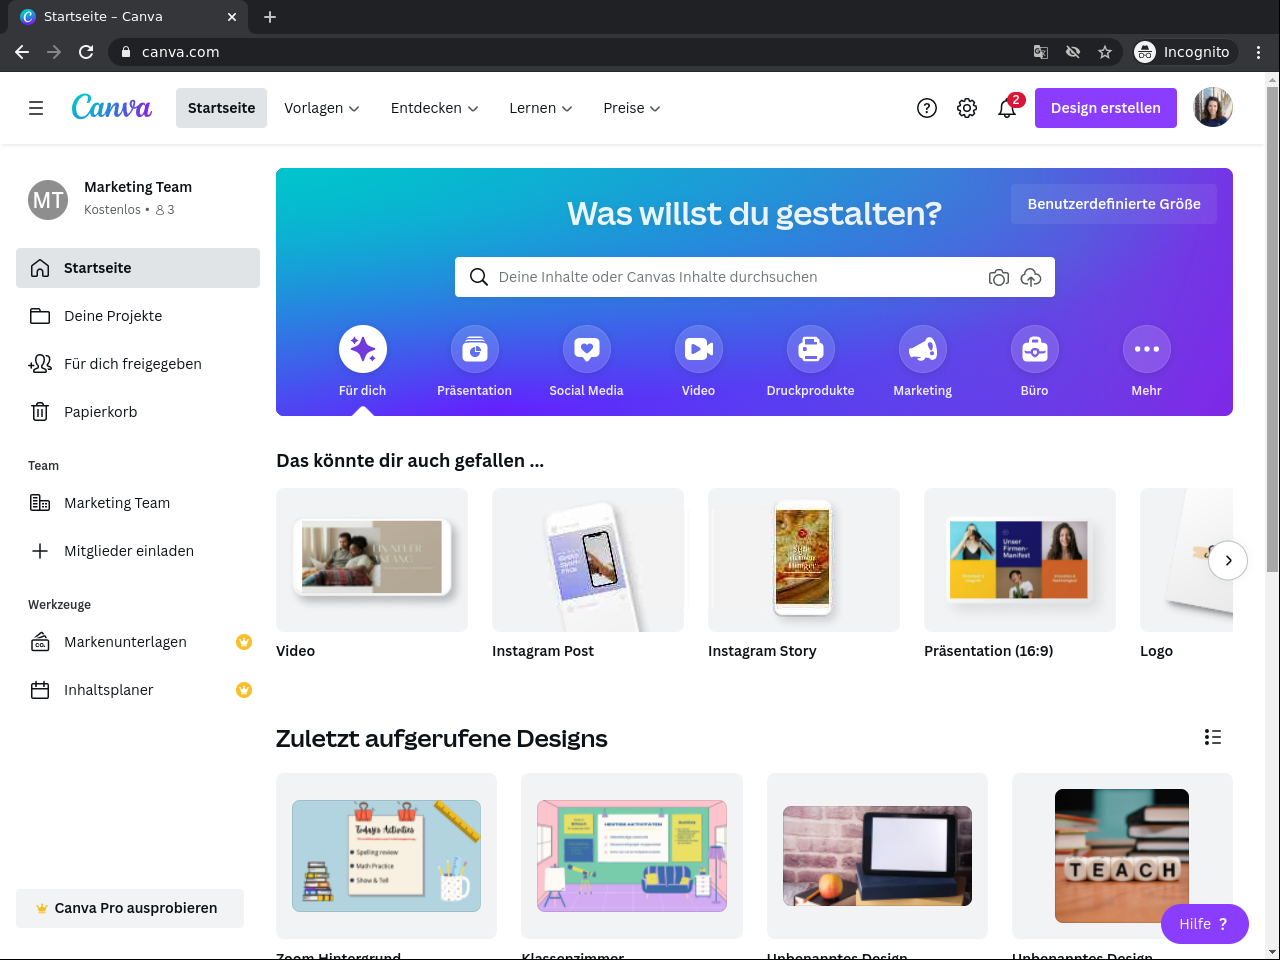
Task: Open Inhaltsplaner tool
Action: point(138,690)
